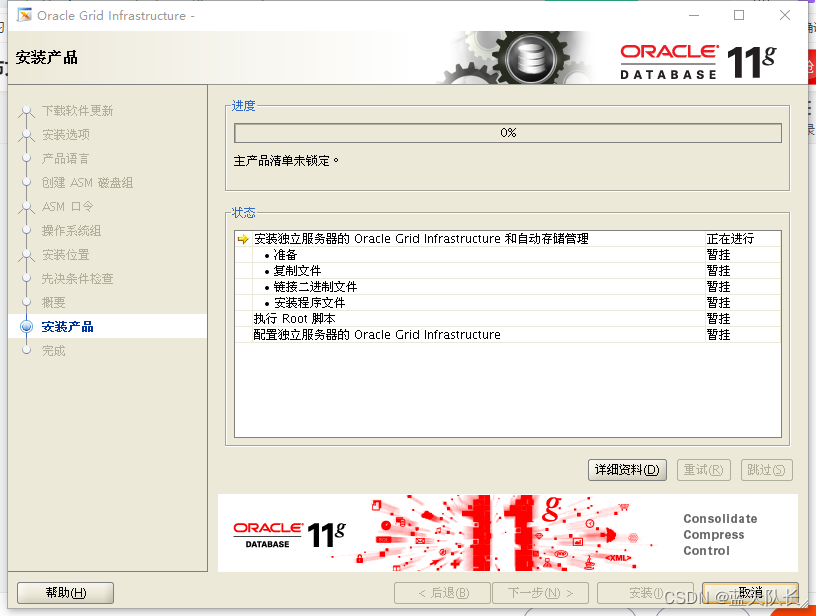
Task: Select the ASM 口令 step
Action: pyautogui.click(x=68, y=207)
